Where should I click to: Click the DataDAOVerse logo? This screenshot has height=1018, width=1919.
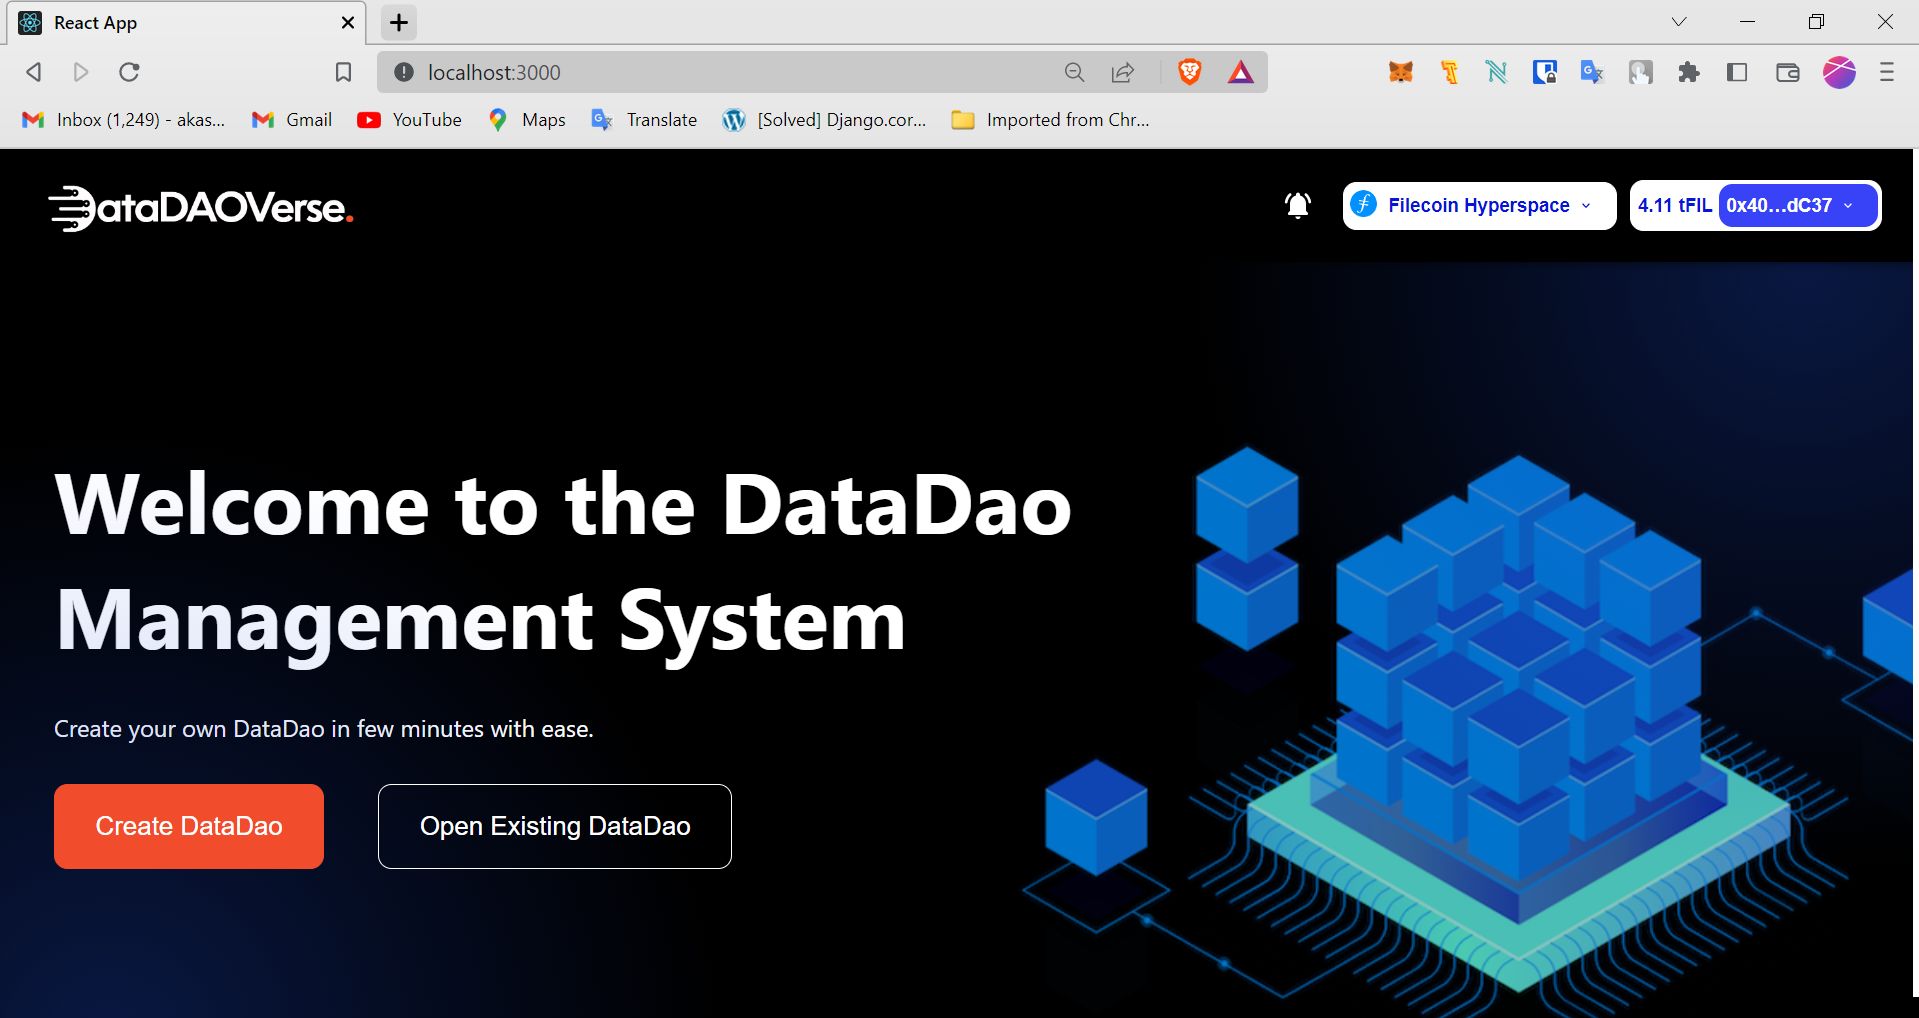201,208
